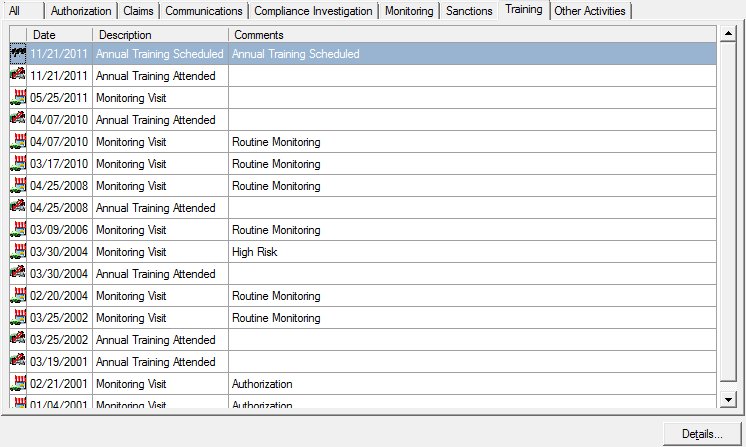Switch to the Authorization tab

click(x=81, y=11)
